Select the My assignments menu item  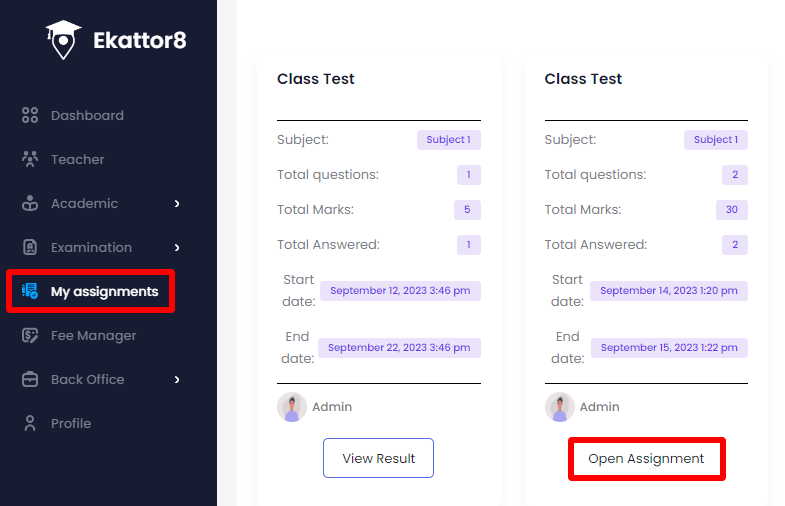(104, 291)
